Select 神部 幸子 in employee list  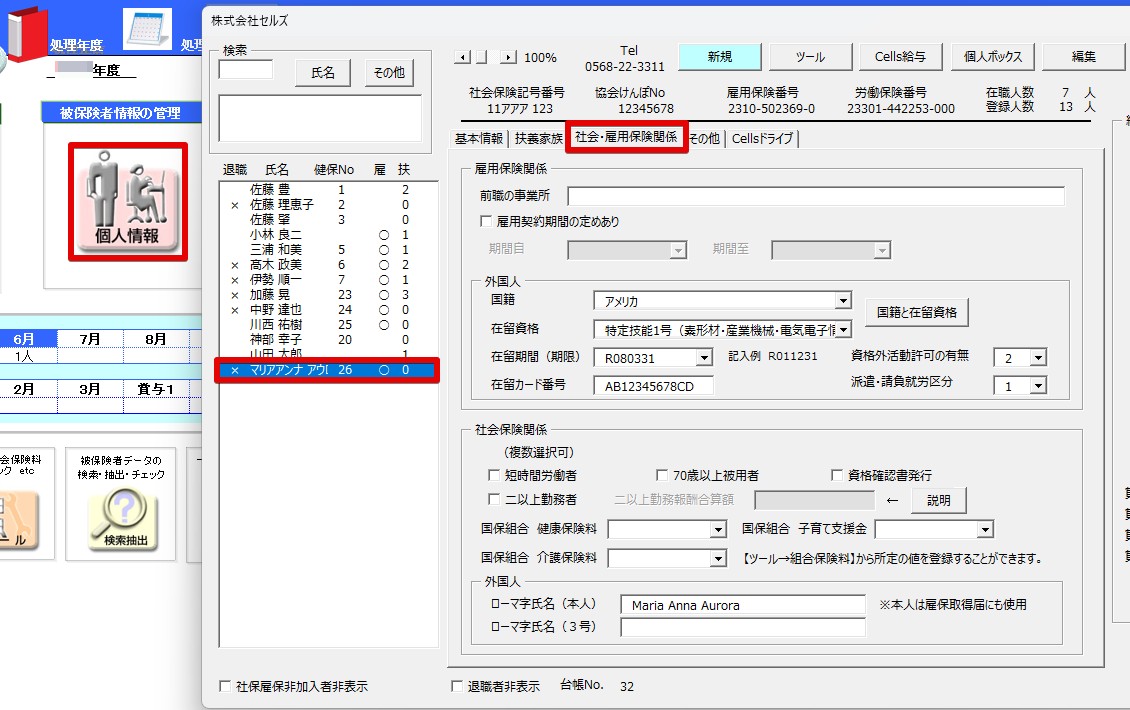[x=329, y=340]
